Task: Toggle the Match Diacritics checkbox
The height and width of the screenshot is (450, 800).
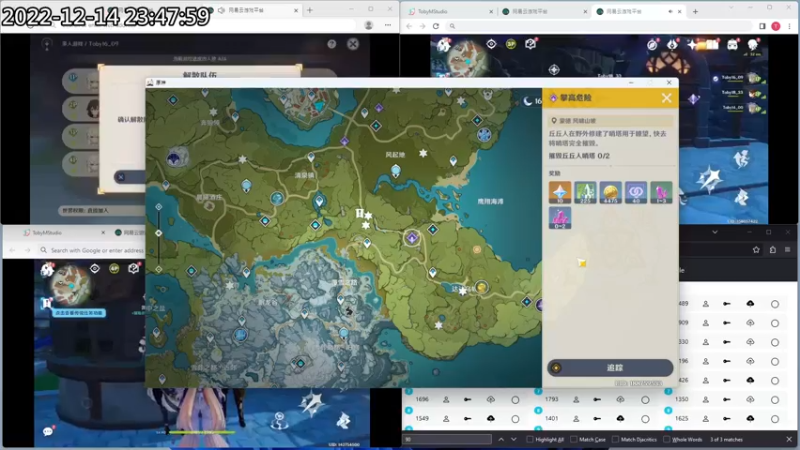Action: coord(615,439)
